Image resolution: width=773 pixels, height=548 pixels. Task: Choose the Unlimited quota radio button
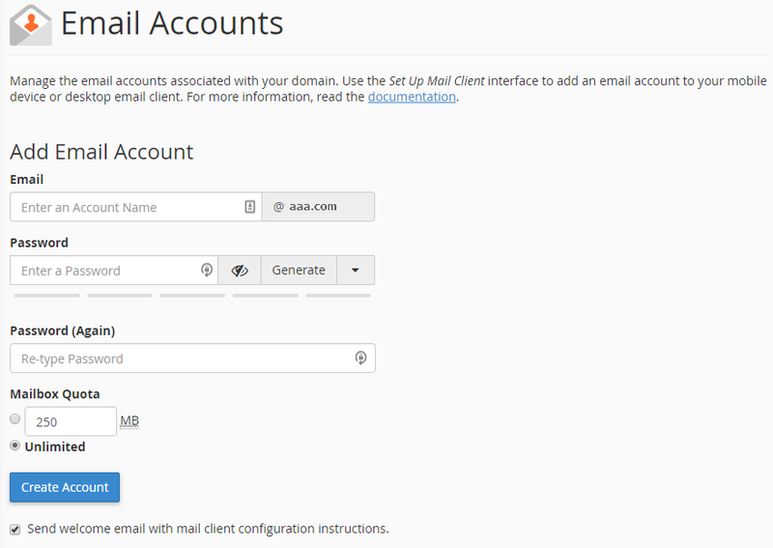click(15, 446)
